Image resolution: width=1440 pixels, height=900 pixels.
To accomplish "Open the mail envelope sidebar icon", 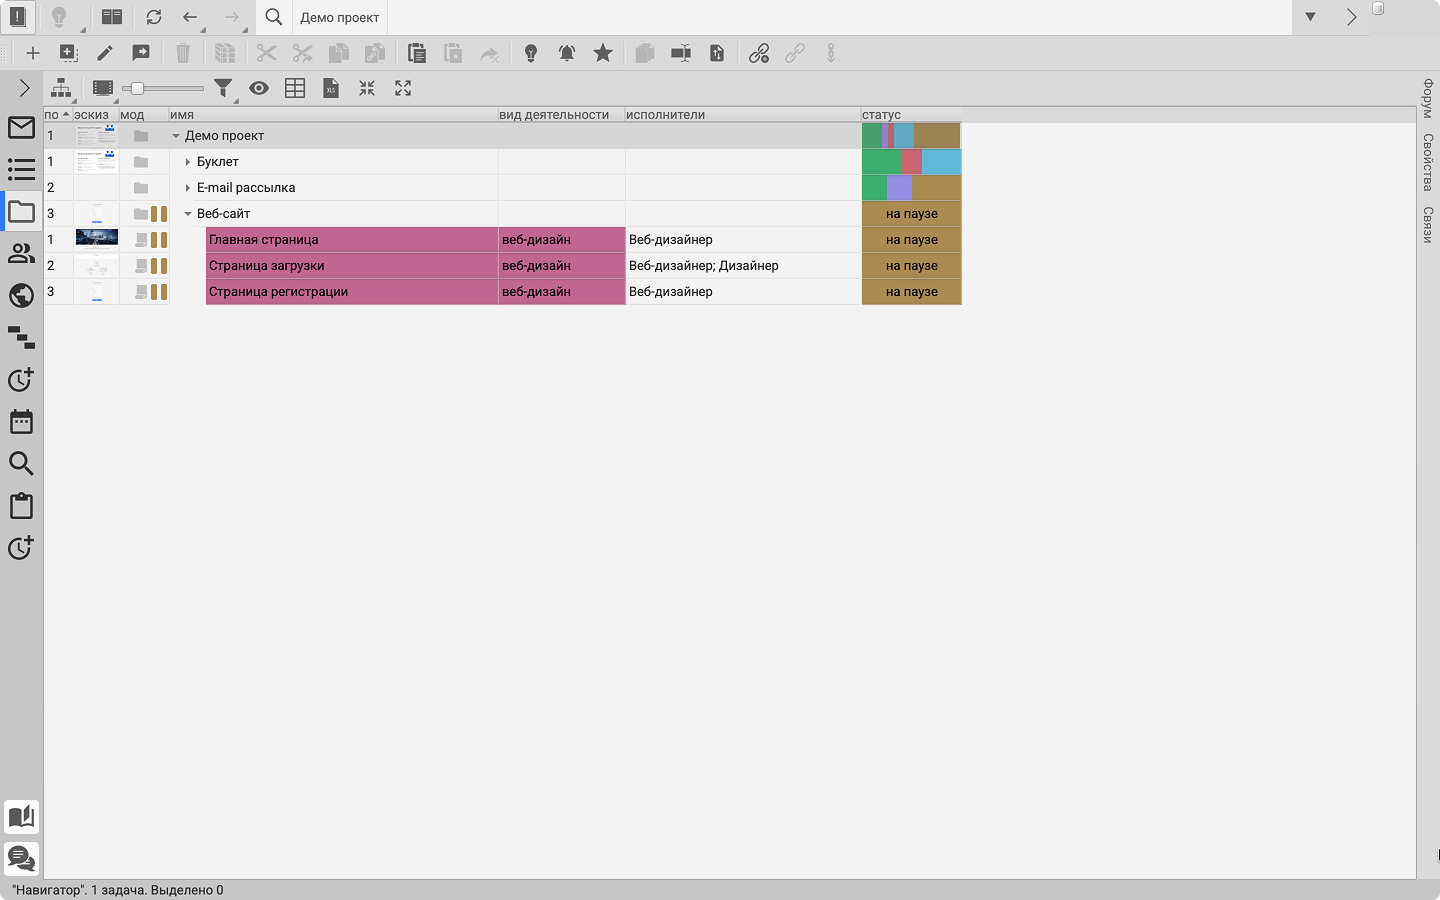I will [21, 127].
